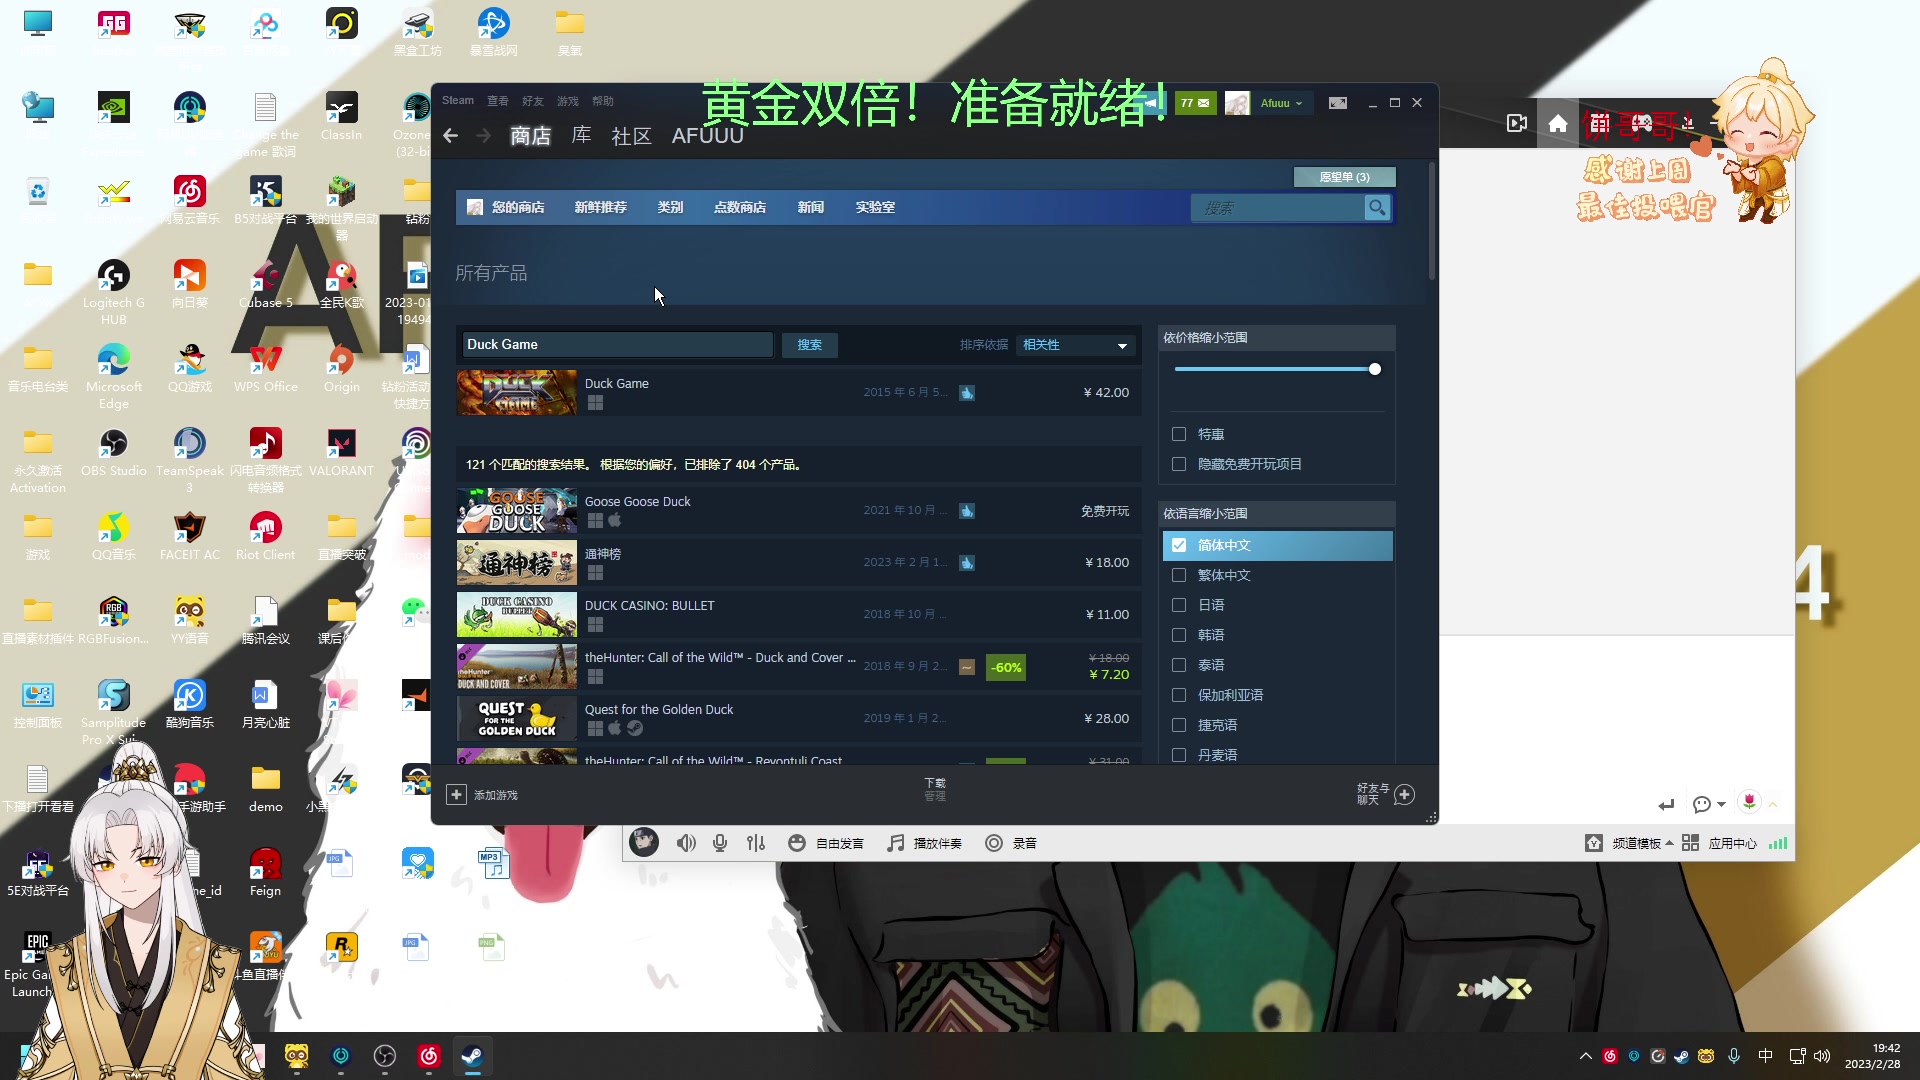Screen dimensions: 1920x1080
Task: Check the 韩语 language filter
Action: pyautogui.click(x=1179, y=636)
